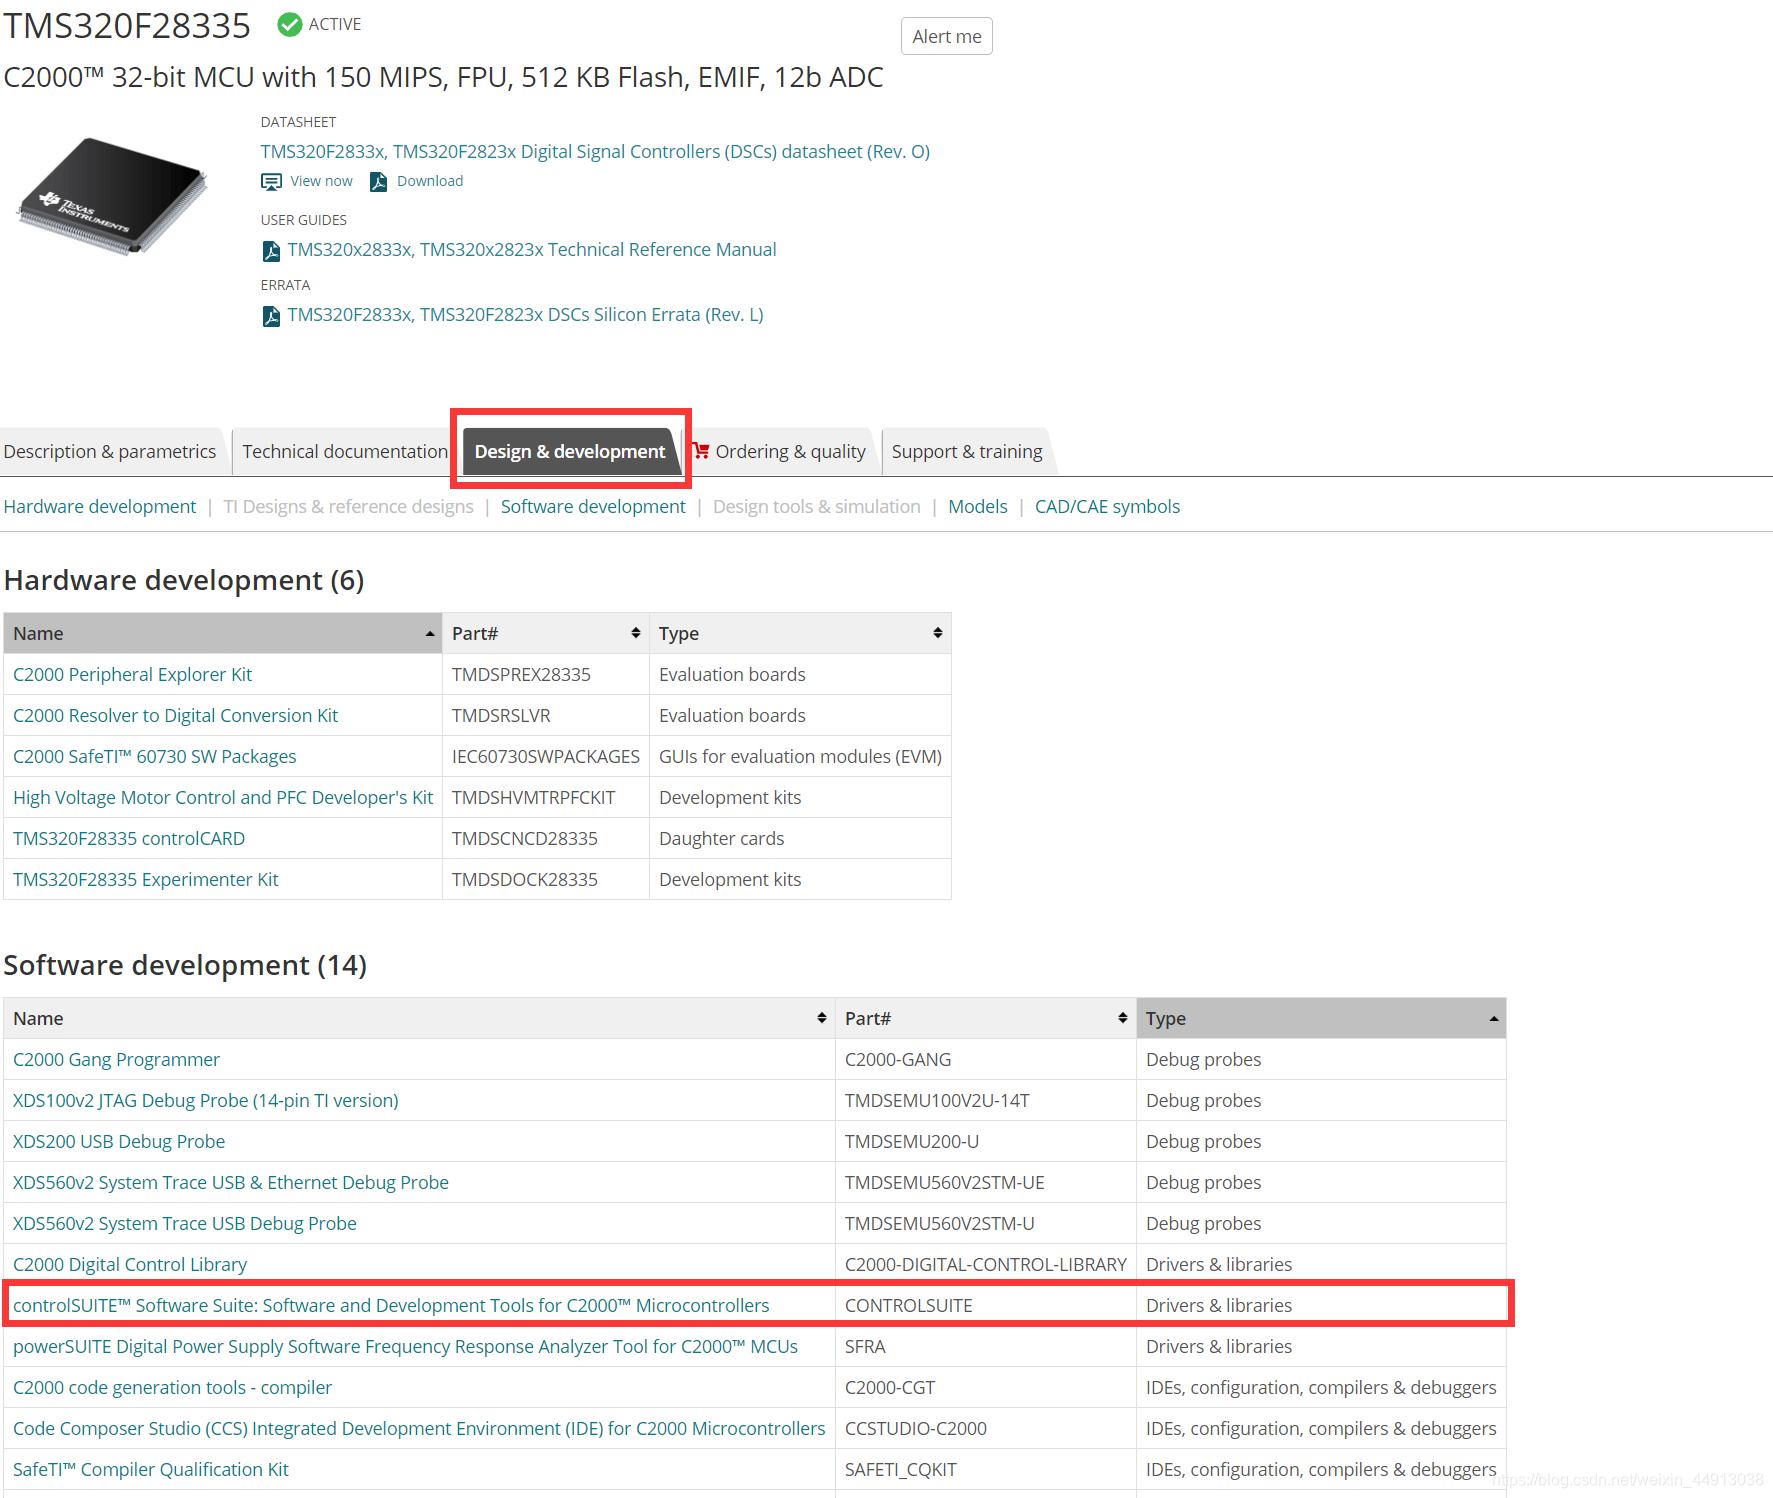Screen dimensions: 1773x1498
Task: Sort software table by Part# column
Action: 986,1019
